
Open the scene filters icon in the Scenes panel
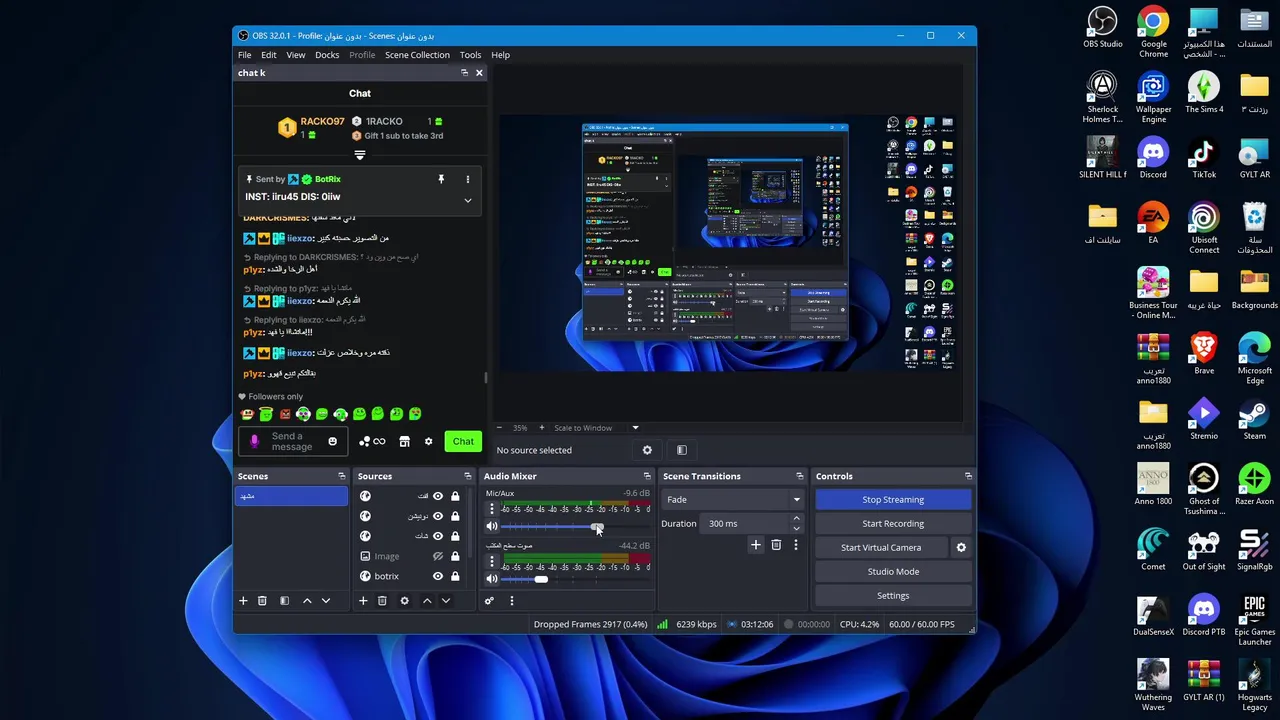tap(284, 601)
